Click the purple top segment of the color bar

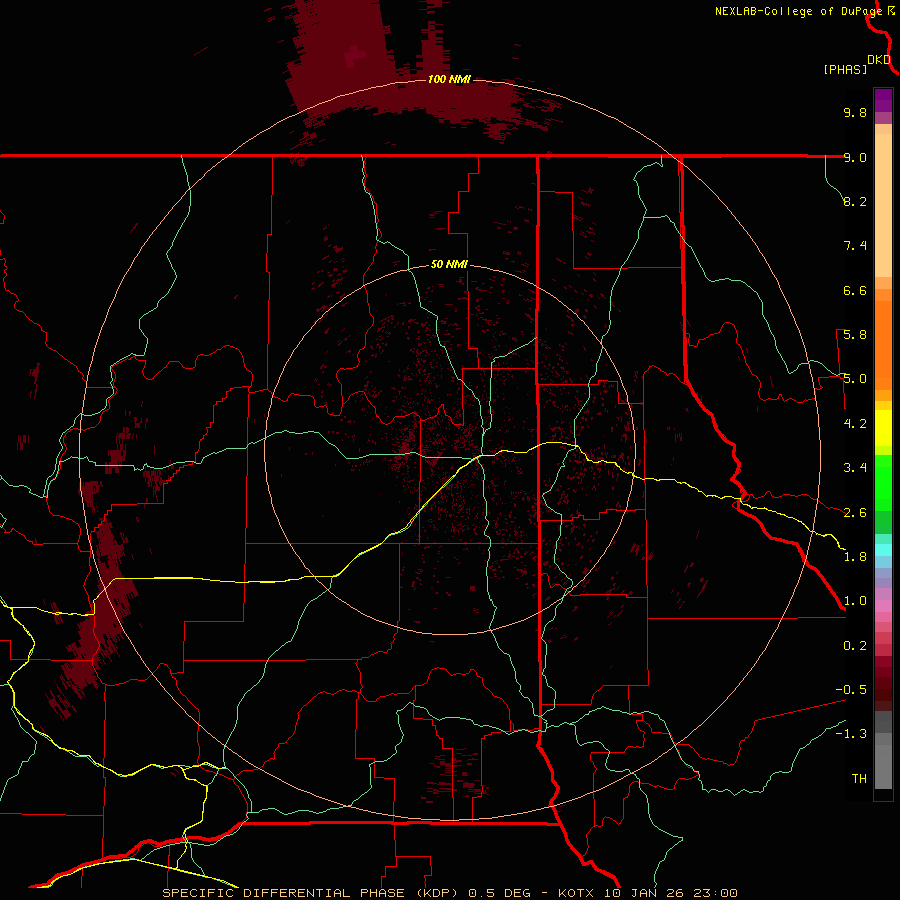[883, 100]
